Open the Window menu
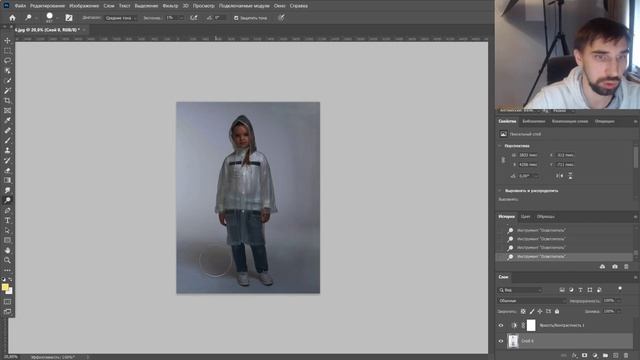The height and width of the screenshot is (360, 640). (x=279, y=6)
